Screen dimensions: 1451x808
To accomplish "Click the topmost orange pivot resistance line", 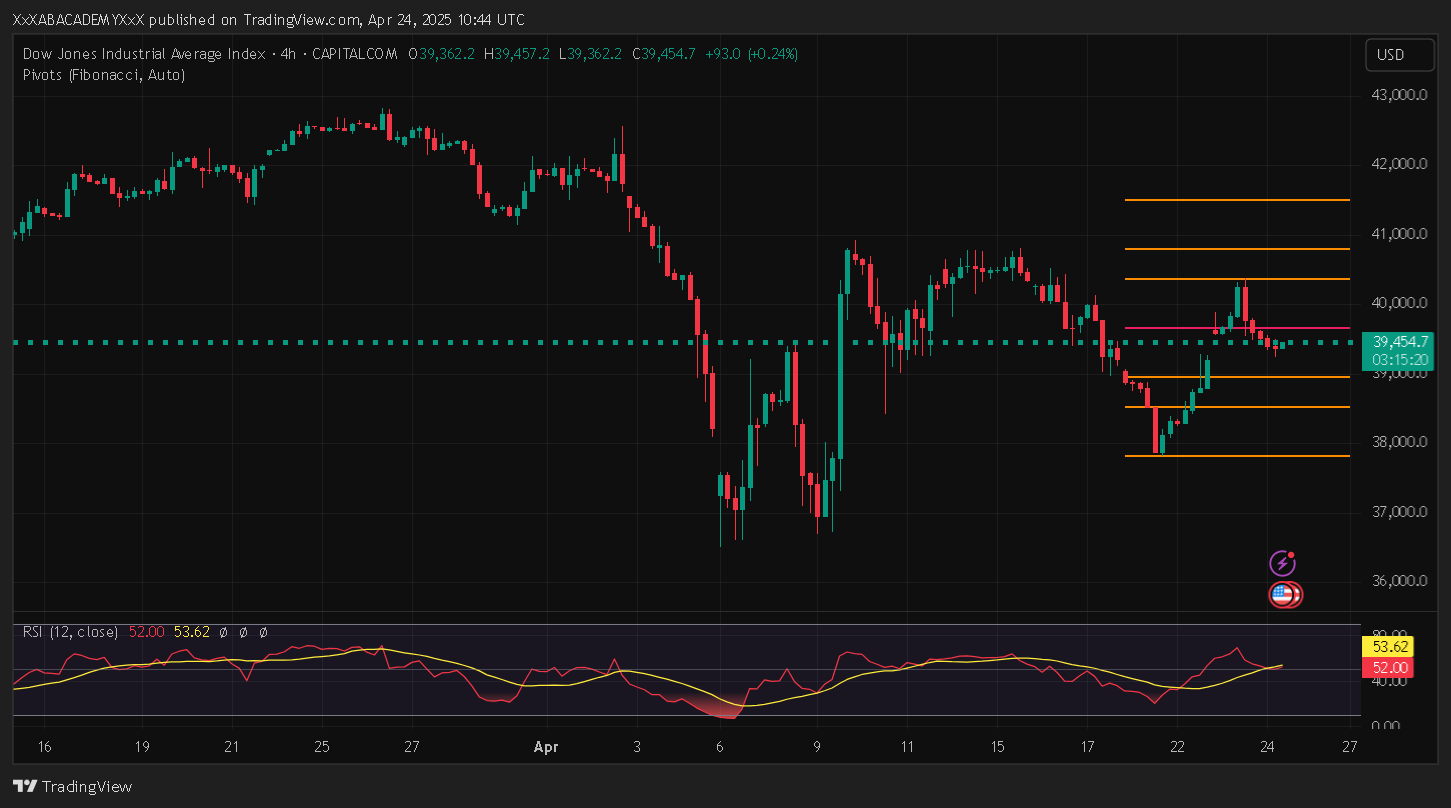I will click(x=1236, y=200).
